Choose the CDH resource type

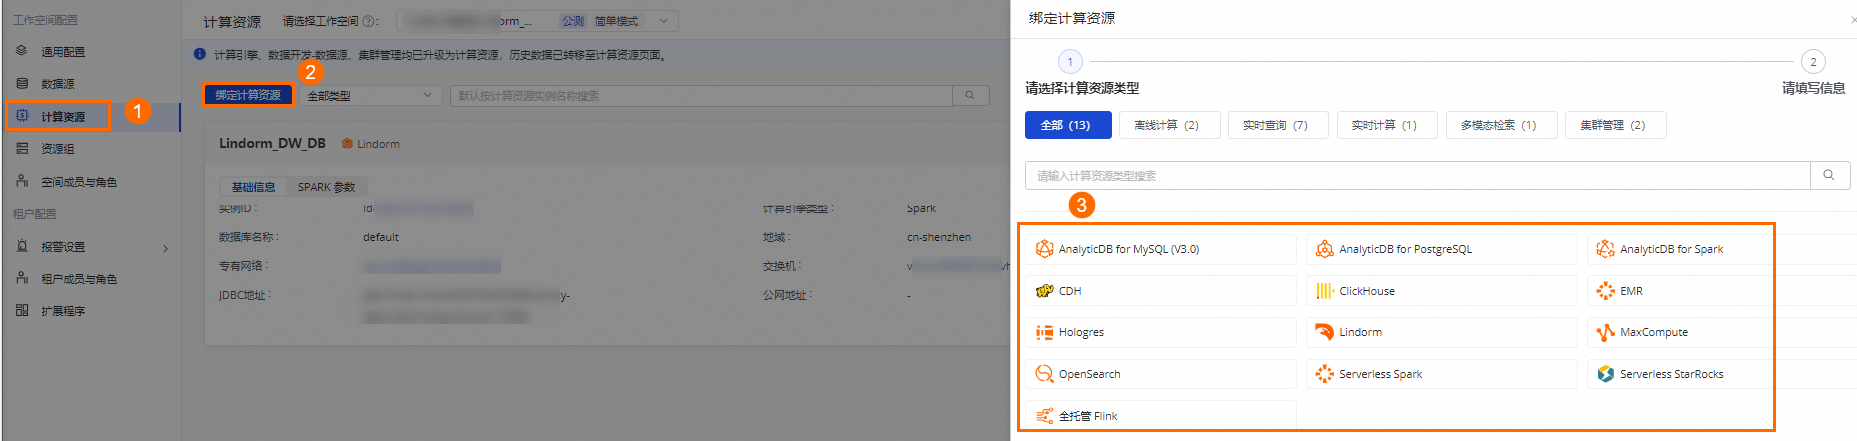[1161, 291]
